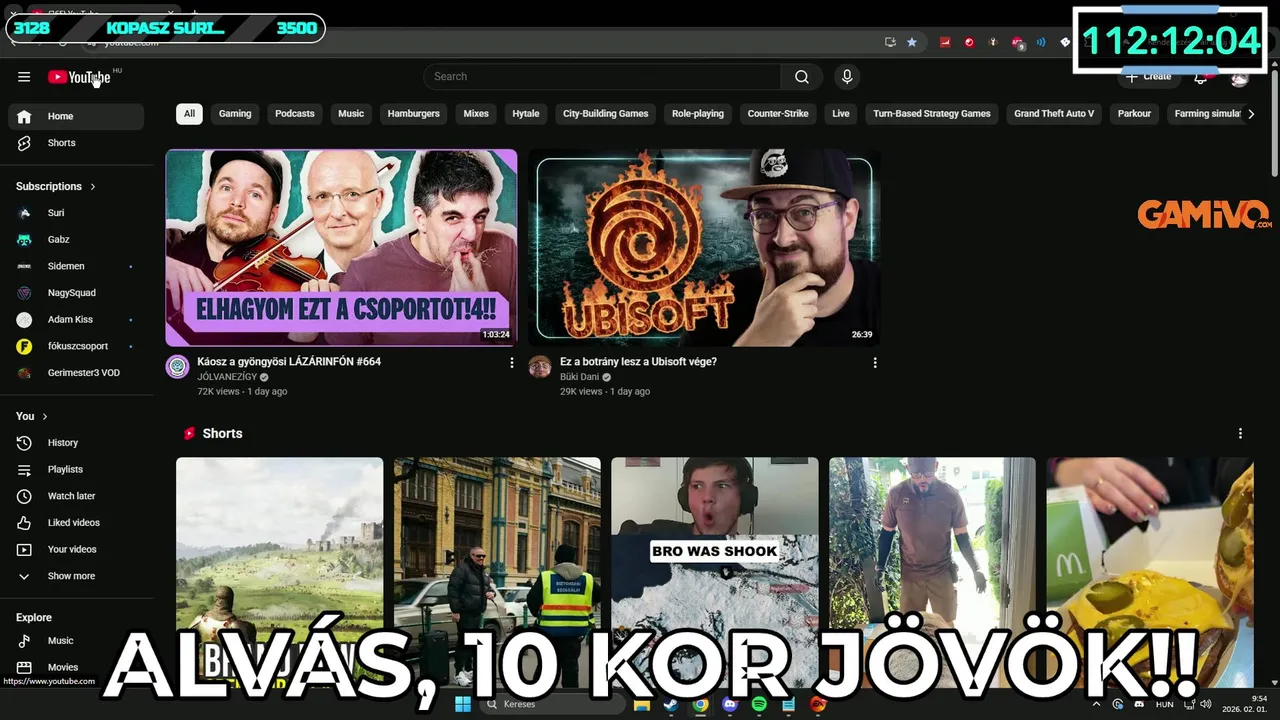The height and width of the screenshot is (720, 1280).
Task: Open File Explorer from the taskbar
Action: 641,705
